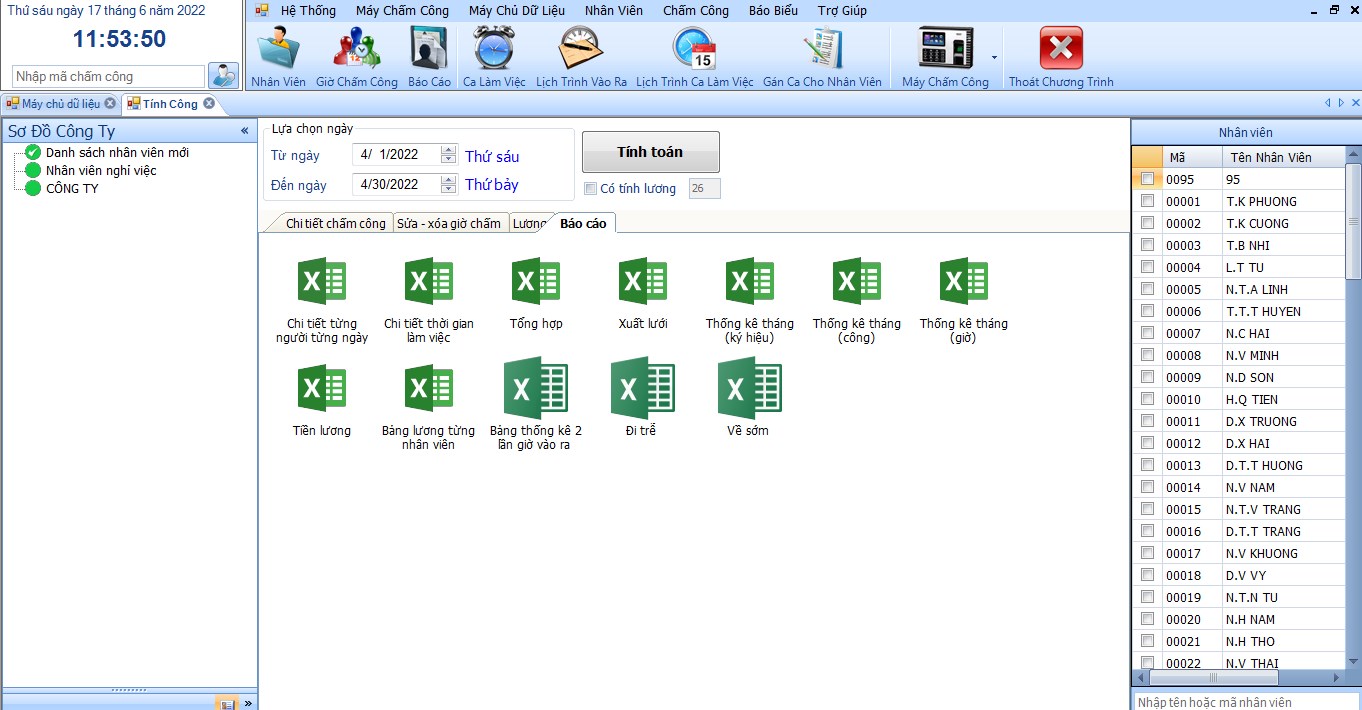Click the Giờ Chấm Công toolbar icon
The height and width of the screenshot is (710, 1362).
pyautogui.click(x=356, y=49)
